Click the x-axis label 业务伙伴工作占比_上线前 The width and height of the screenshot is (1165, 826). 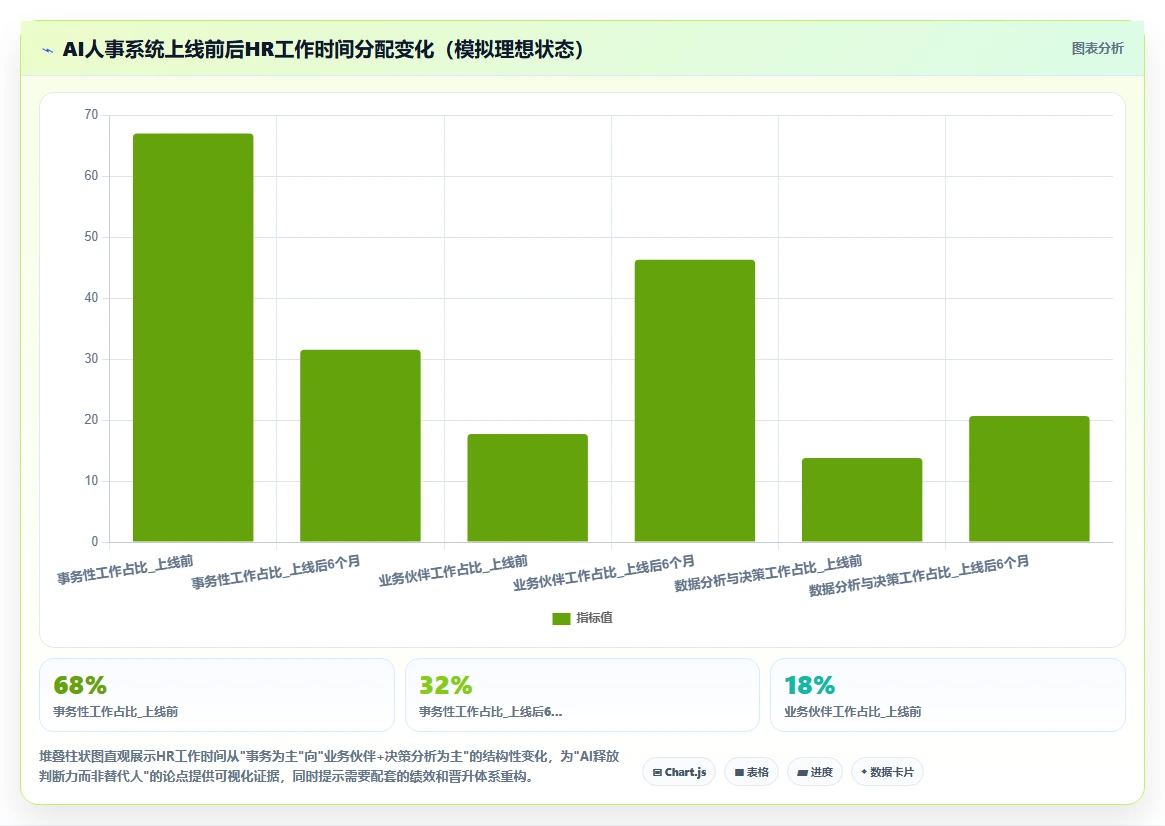[x=453, y=570]
